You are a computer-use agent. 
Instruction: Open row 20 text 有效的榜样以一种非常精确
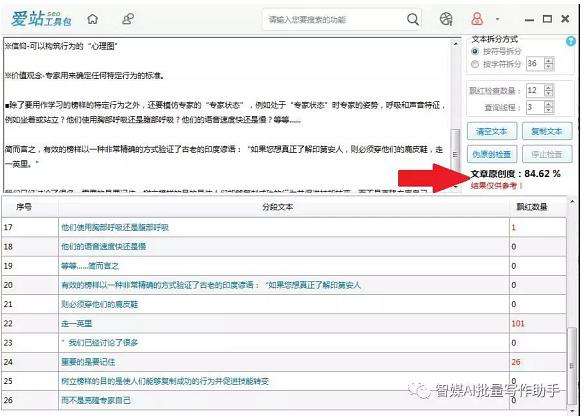click(x=211, y=285)
